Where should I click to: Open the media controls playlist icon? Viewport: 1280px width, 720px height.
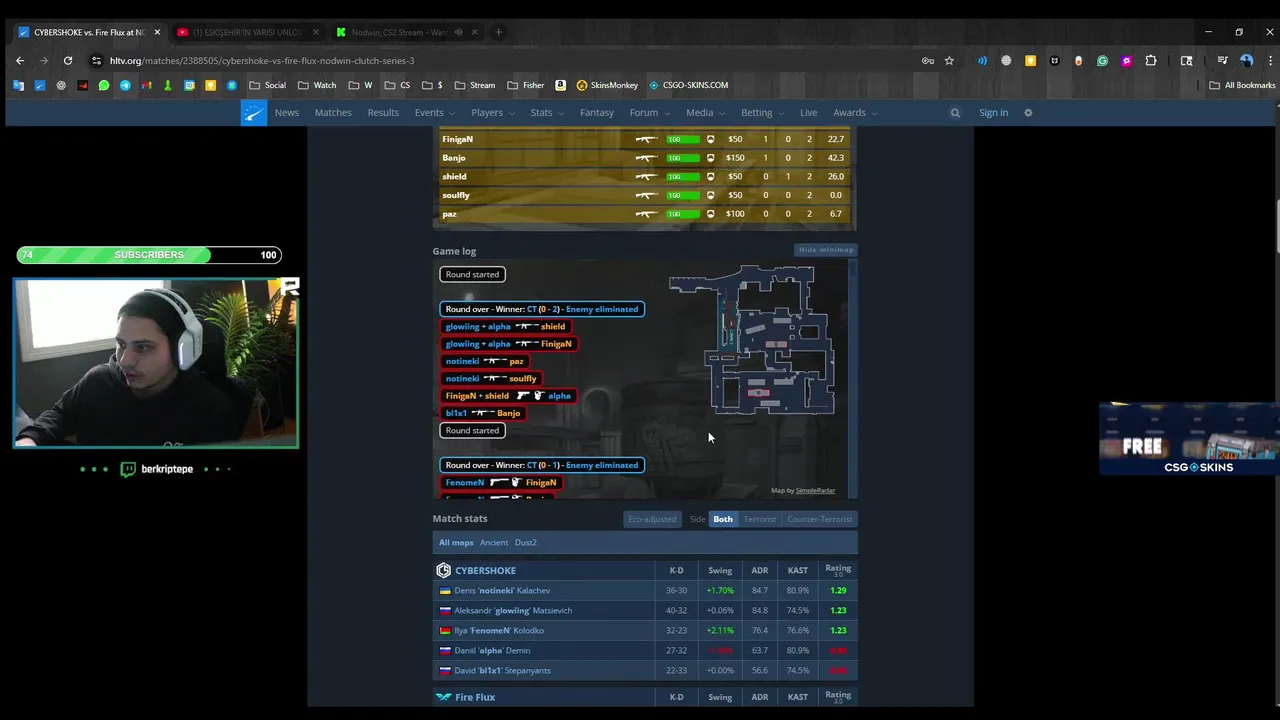(1222, 61)
